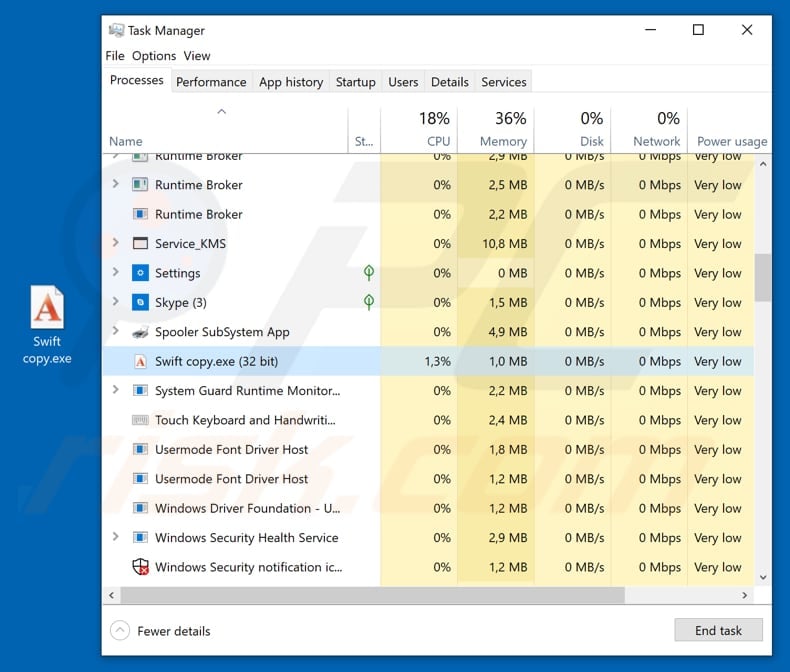Click the Fewer details link
This screenshot has width=790, height=672.
click(x=173, y=631)
